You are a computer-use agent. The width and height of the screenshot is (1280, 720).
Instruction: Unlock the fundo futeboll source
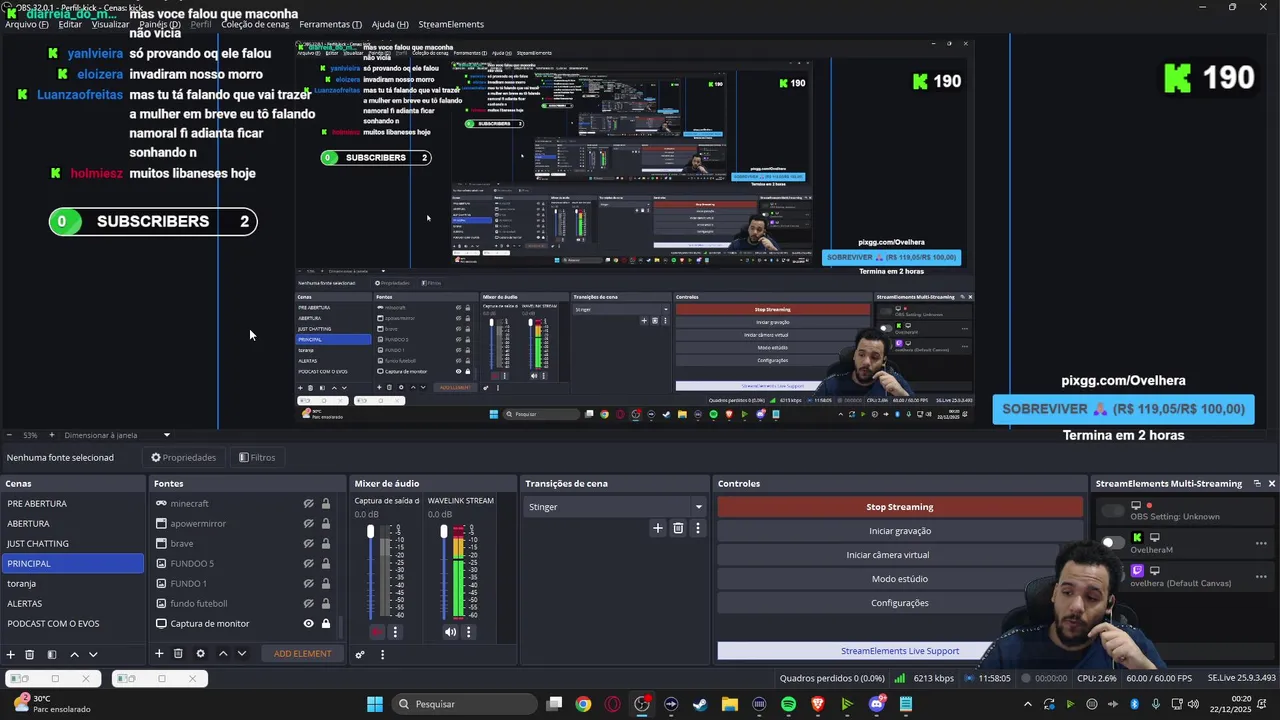[x=326, y=604]
